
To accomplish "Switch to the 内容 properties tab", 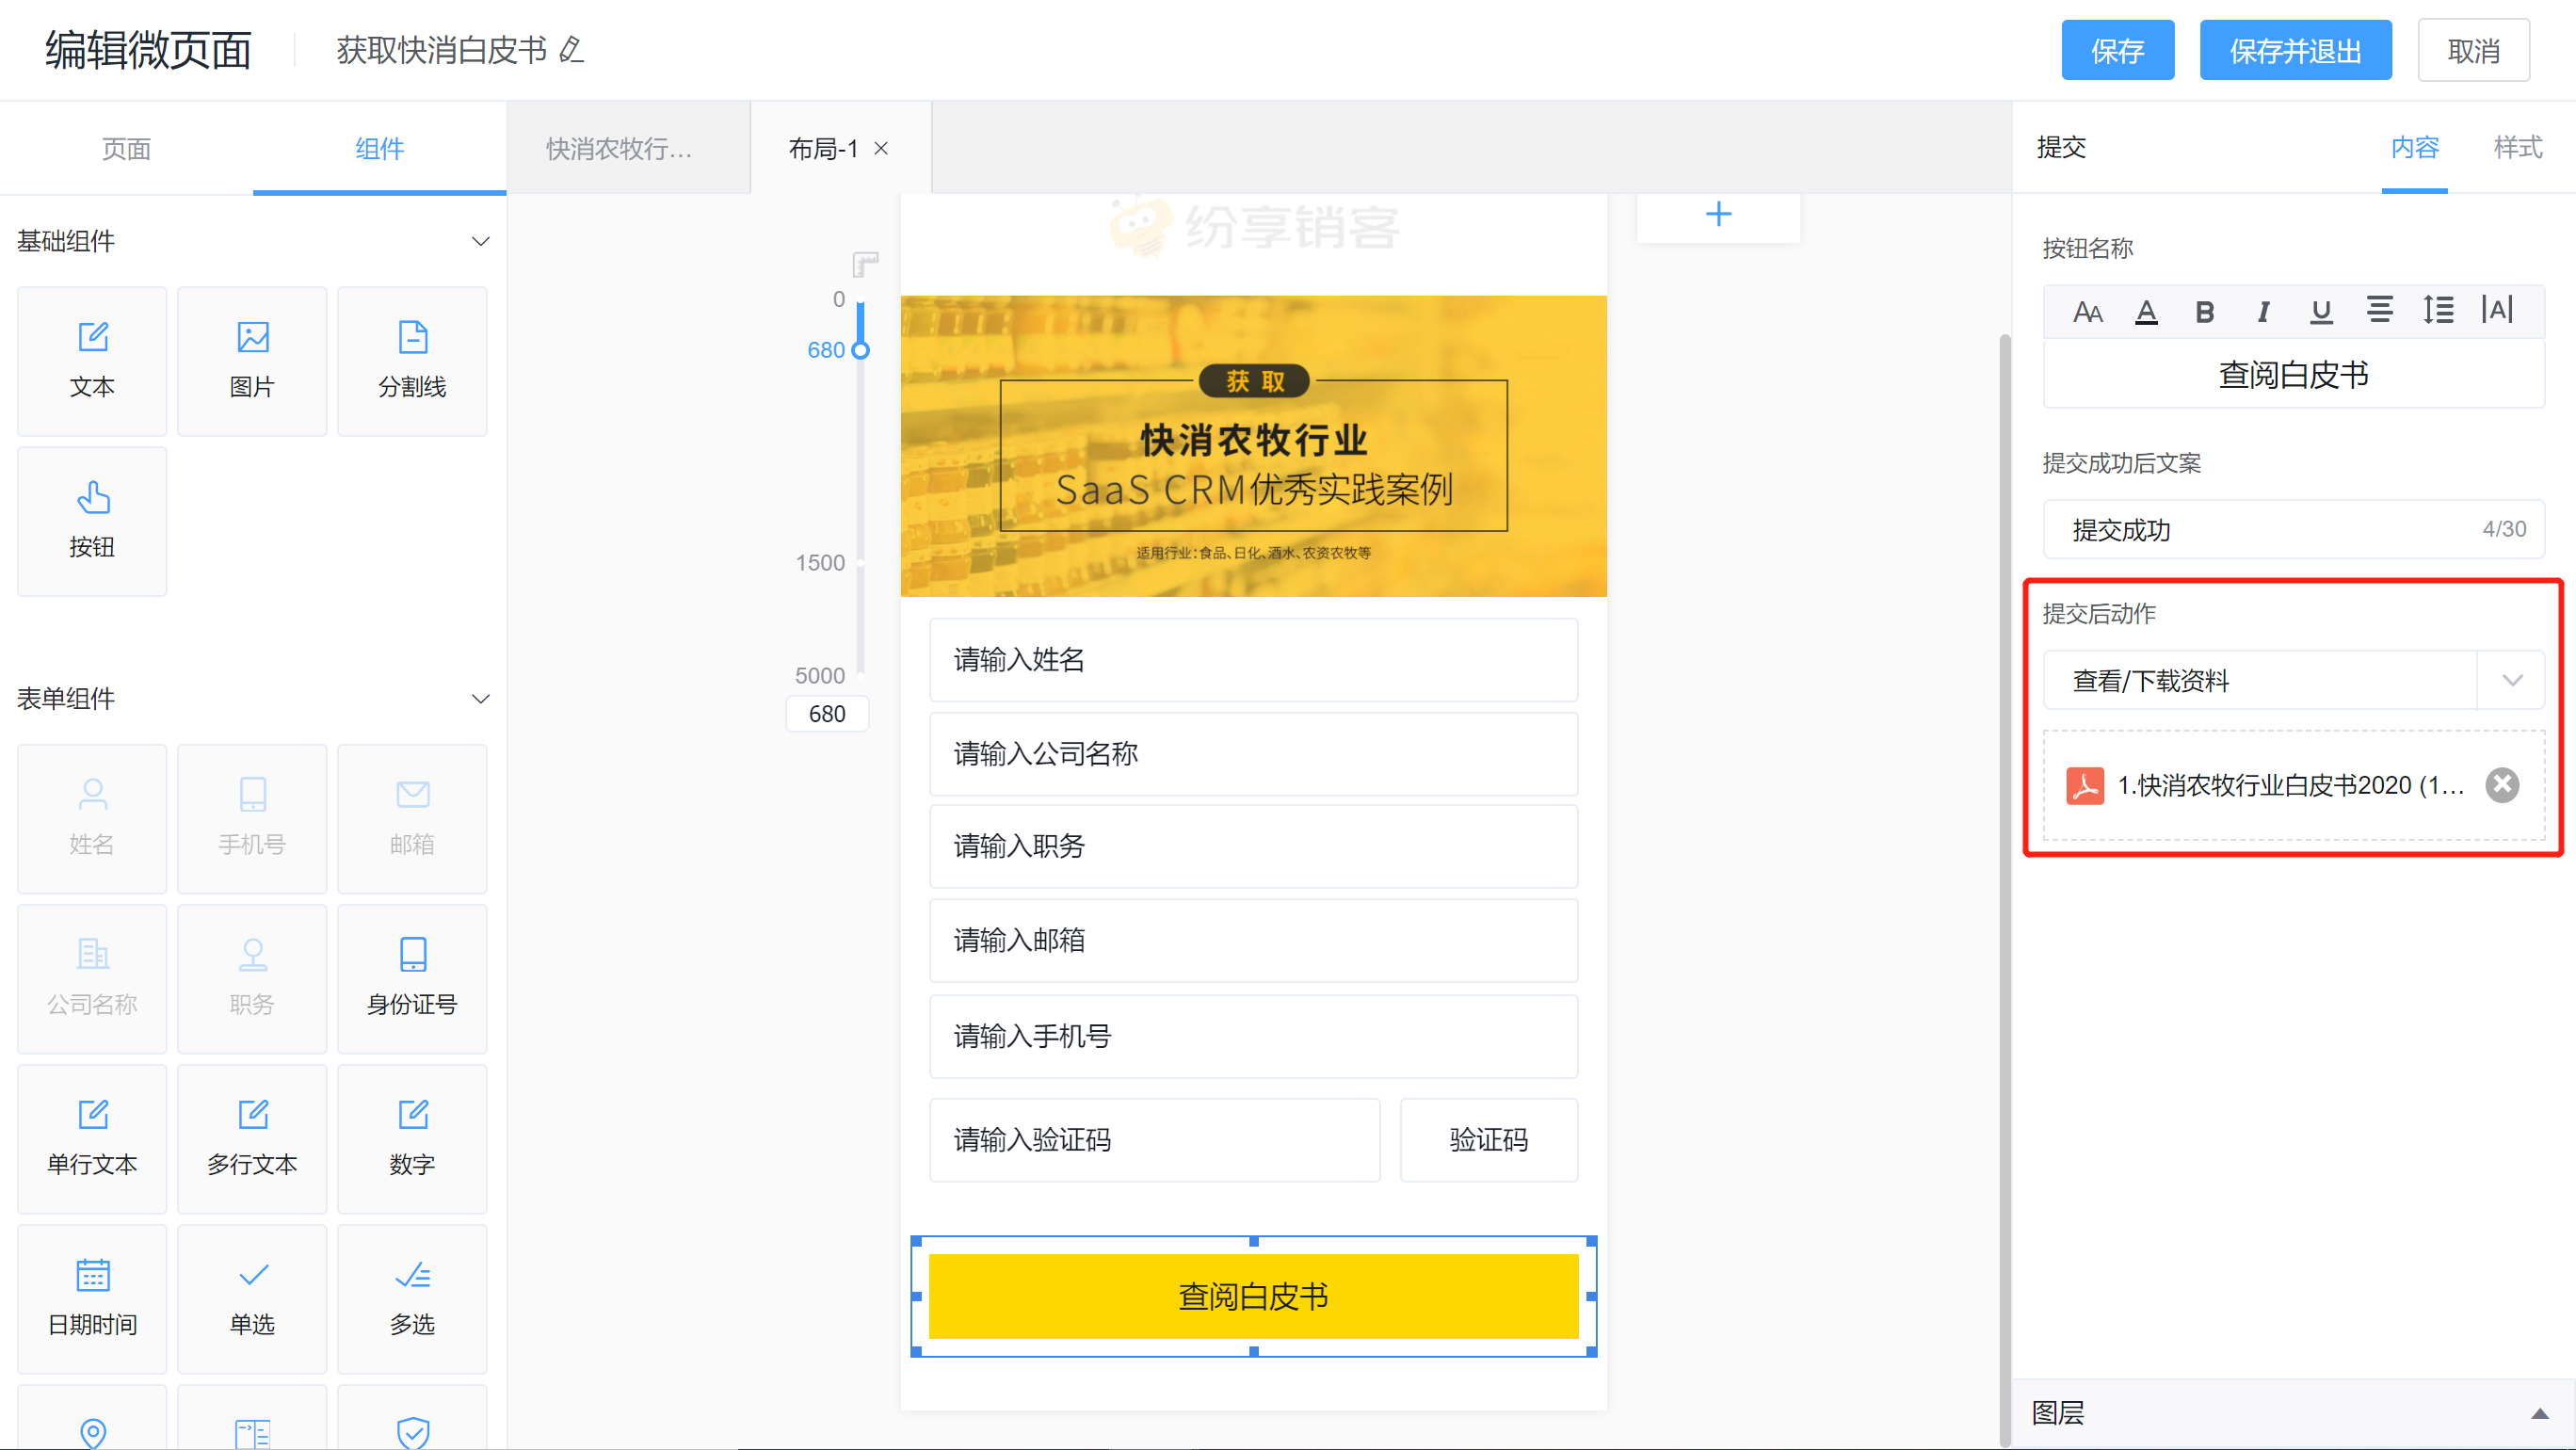I will click(x=2415, y=147).
